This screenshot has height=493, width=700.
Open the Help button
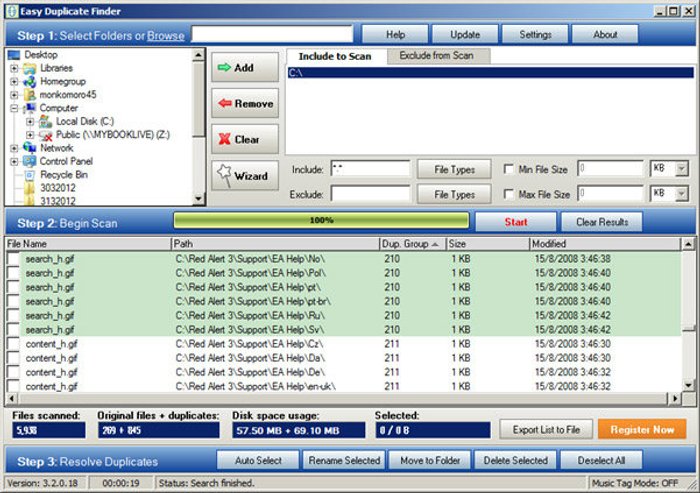395,35
